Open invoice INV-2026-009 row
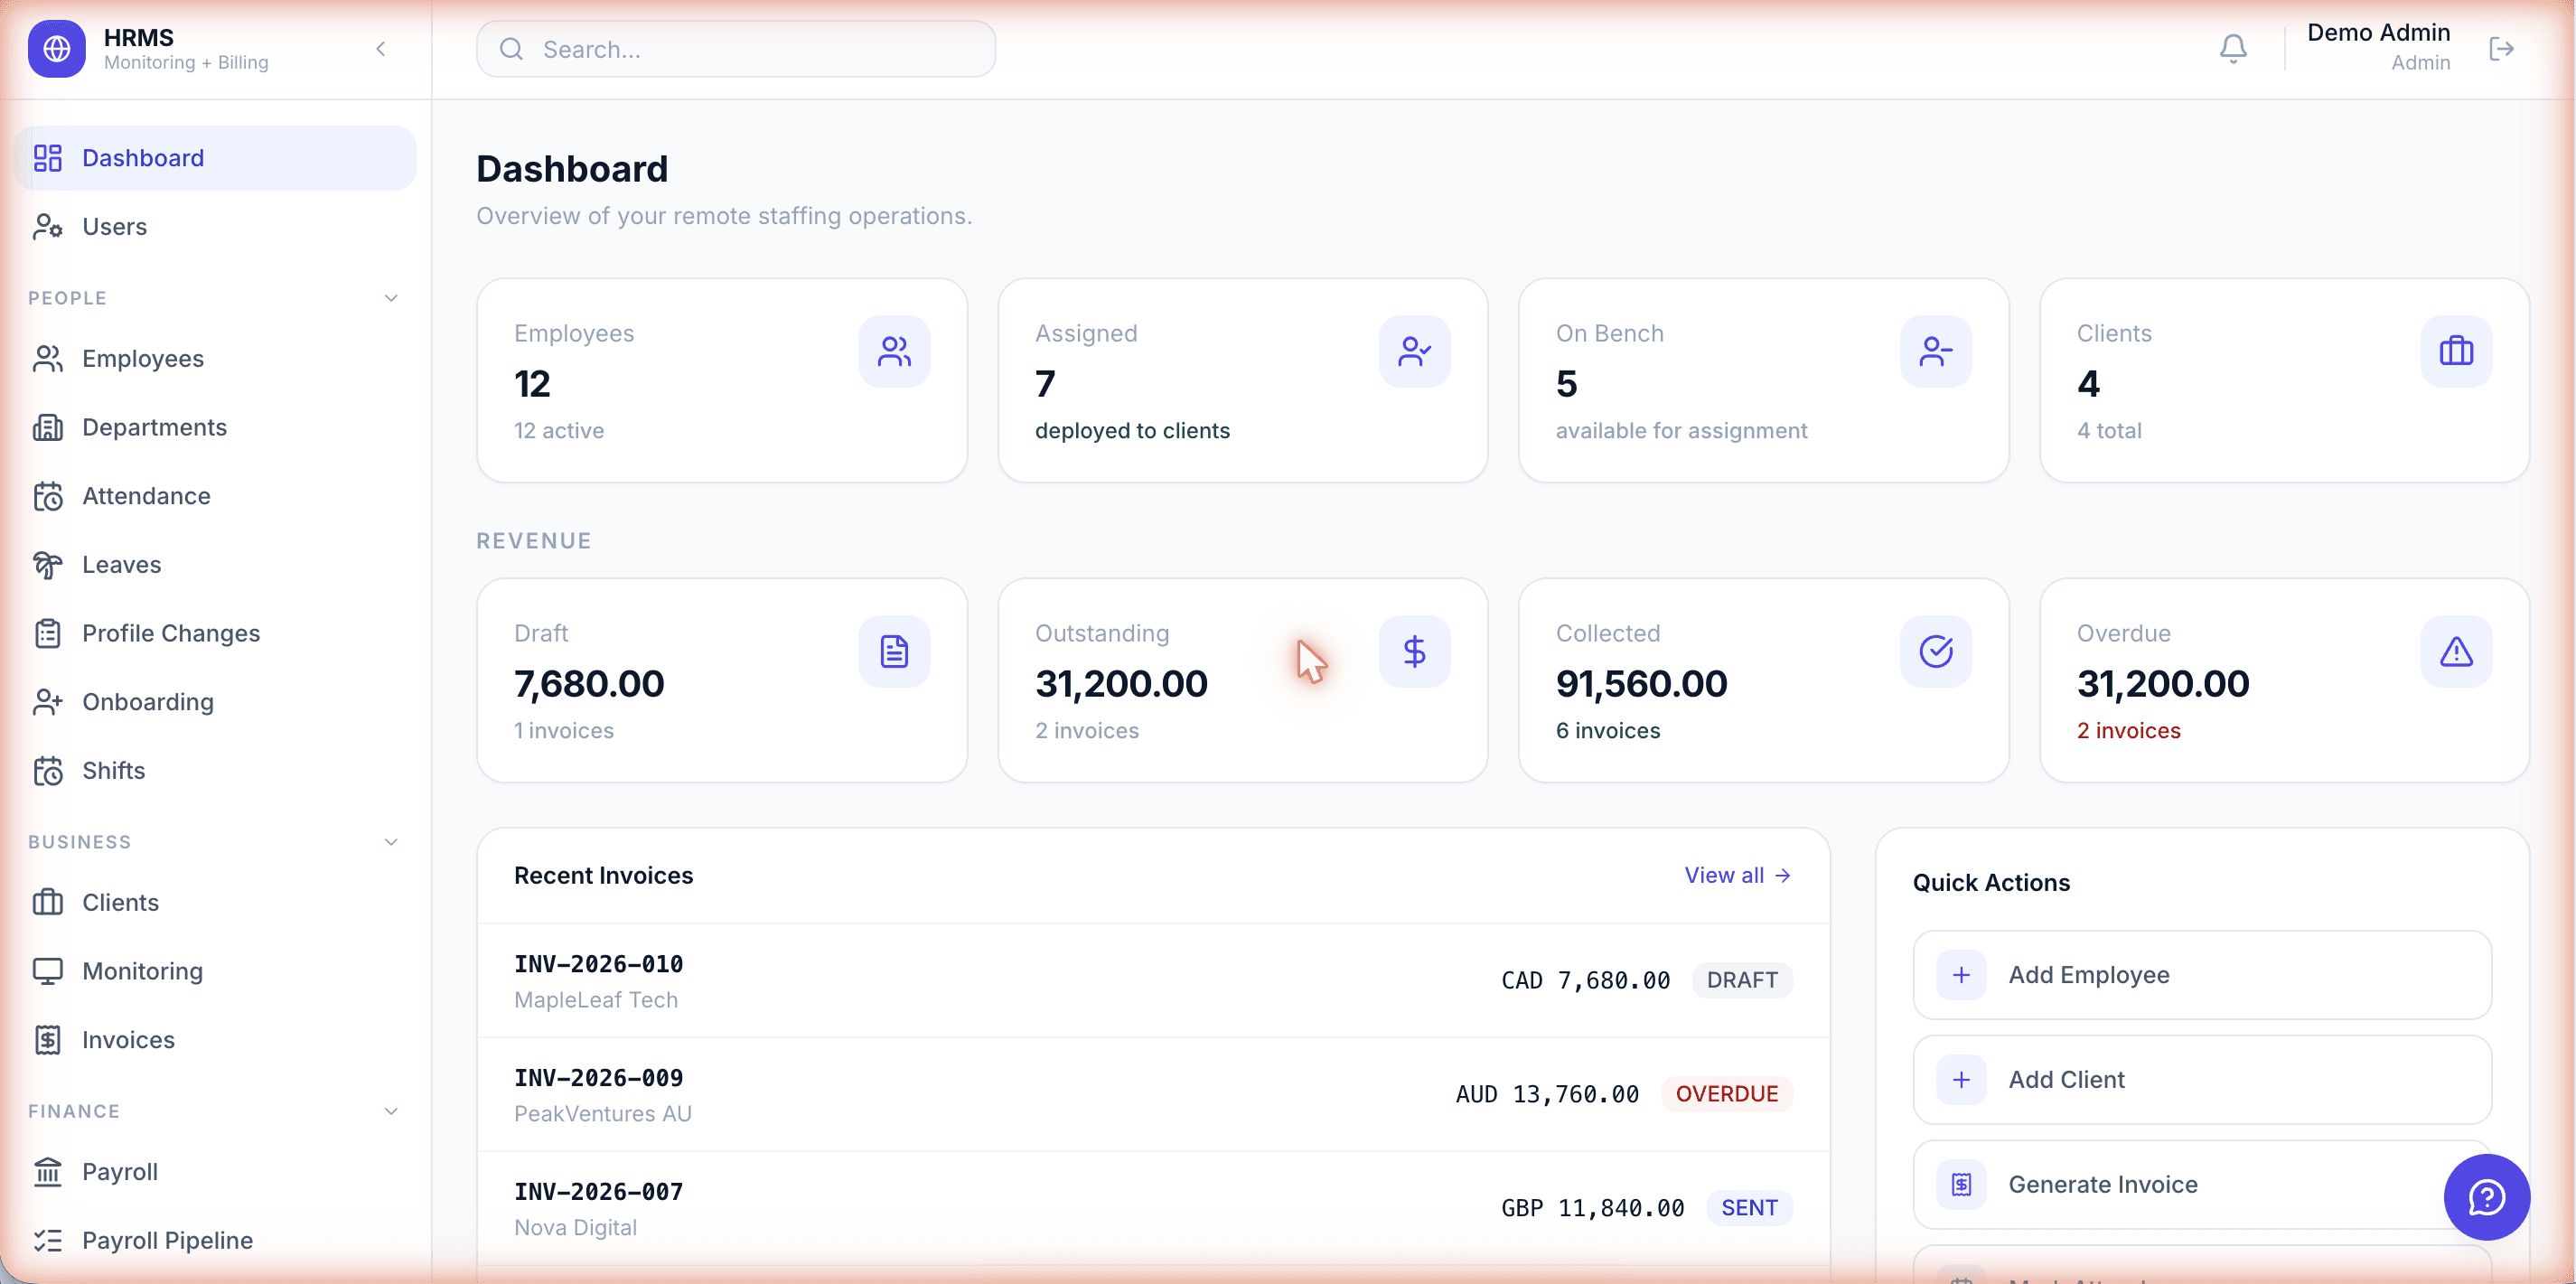 (x=1153, y=1095)
